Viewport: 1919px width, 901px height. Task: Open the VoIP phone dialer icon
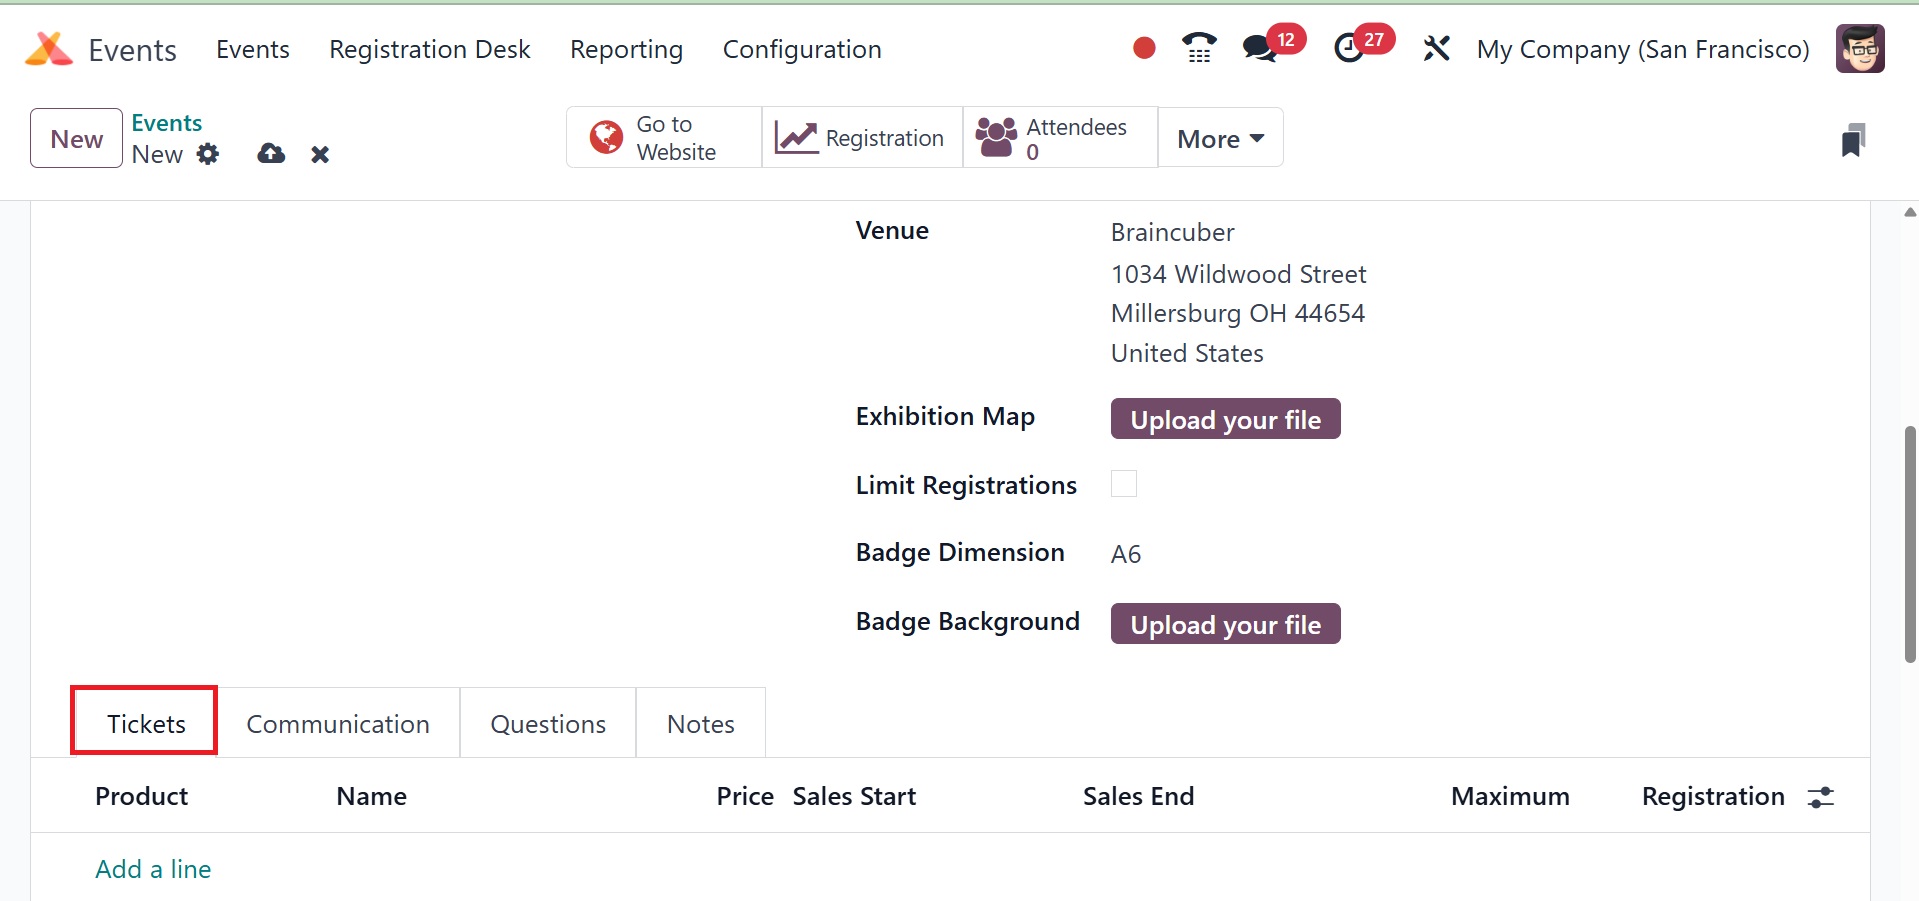click(x=1198, y=48)
